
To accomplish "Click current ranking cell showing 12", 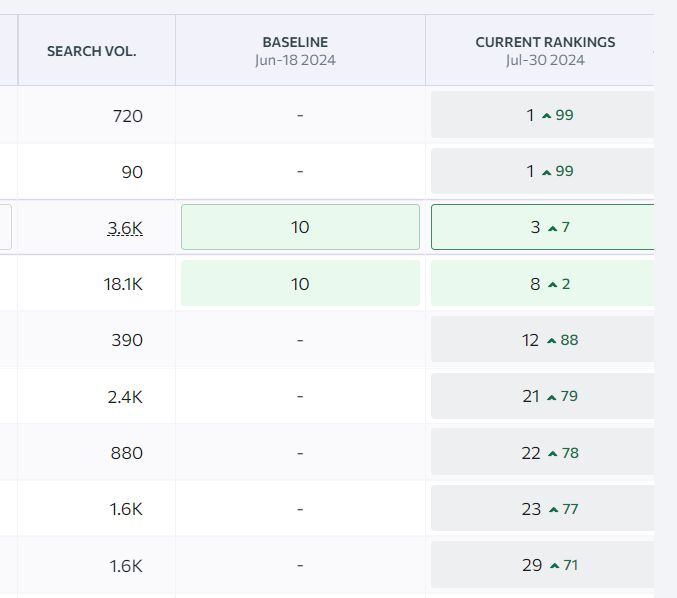I will [x=541, y=340].
